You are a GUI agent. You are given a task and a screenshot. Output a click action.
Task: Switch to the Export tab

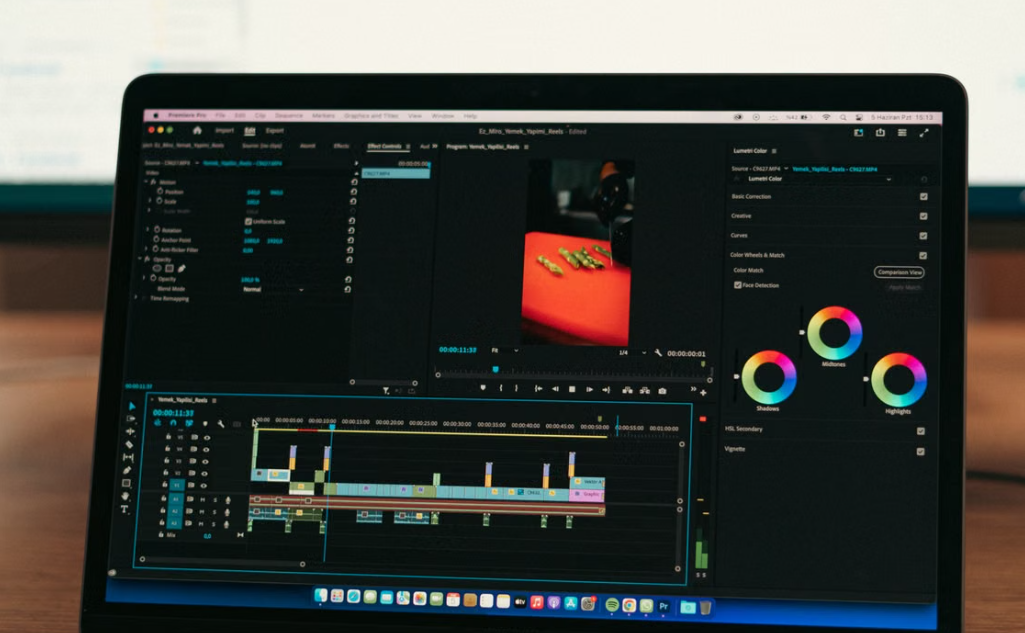click(275, 130)
